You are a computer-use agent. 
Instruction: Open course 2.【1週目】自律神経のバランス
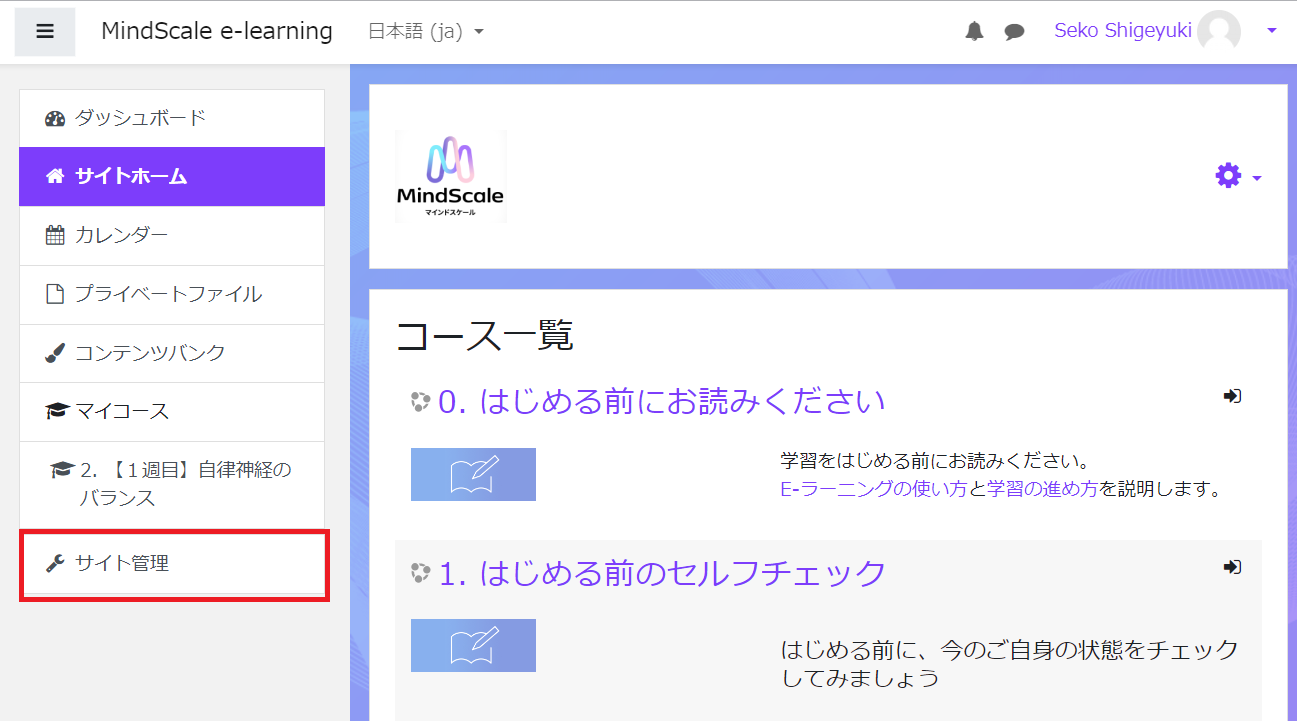point(185,483)
